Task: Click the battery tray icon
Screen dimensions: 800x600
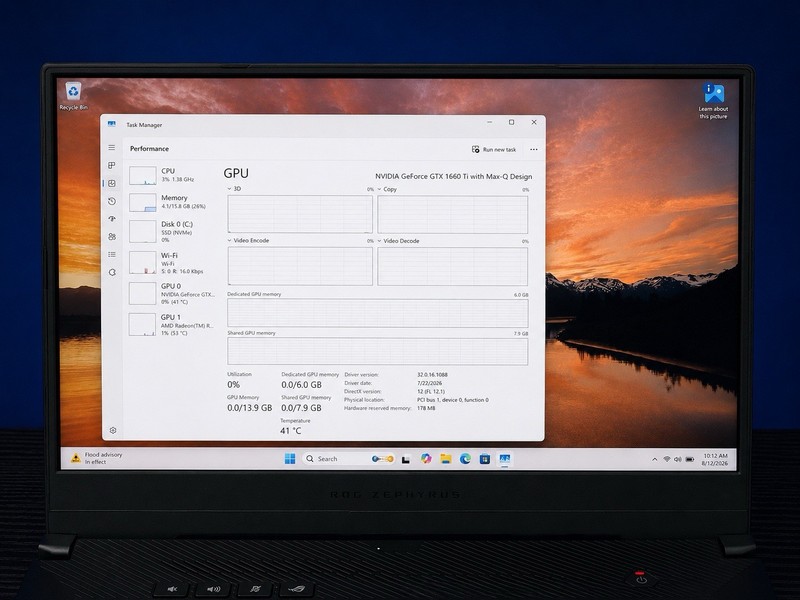Action: [x=690, y=459]
